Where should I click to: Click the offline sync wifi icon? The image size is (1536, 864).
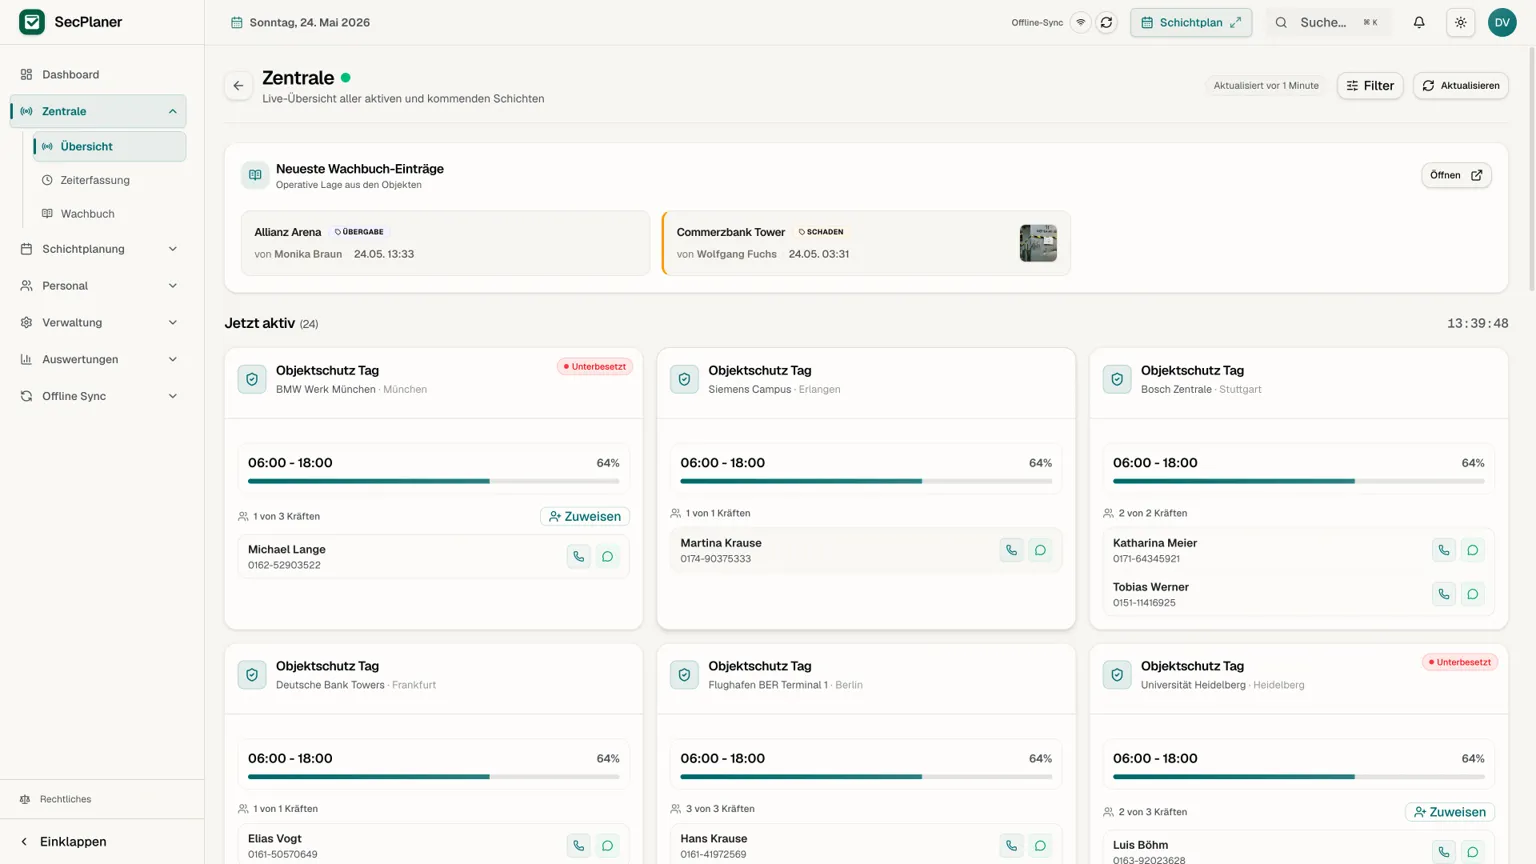[x=1080, y=22]
